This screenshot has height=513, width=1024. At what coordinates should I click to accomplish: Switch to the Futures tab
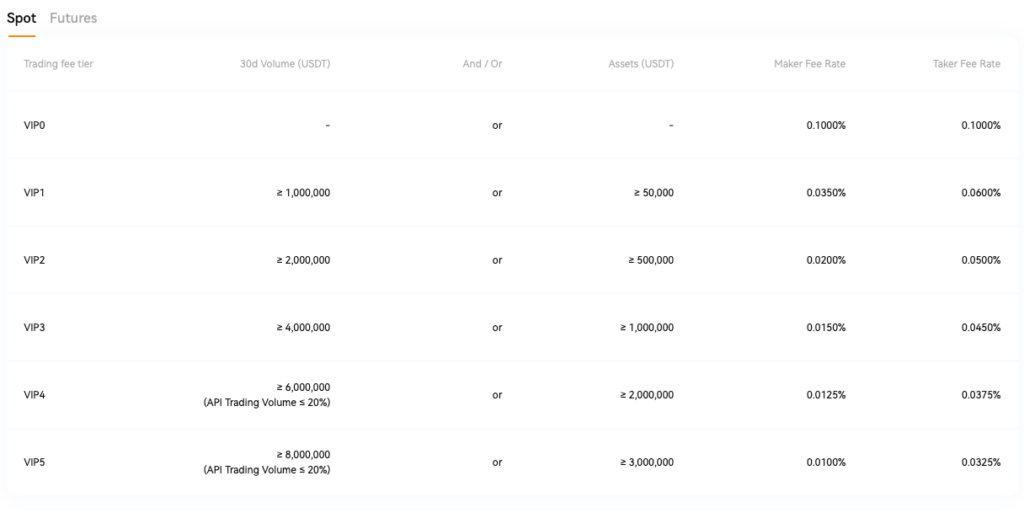pos(73,18)
